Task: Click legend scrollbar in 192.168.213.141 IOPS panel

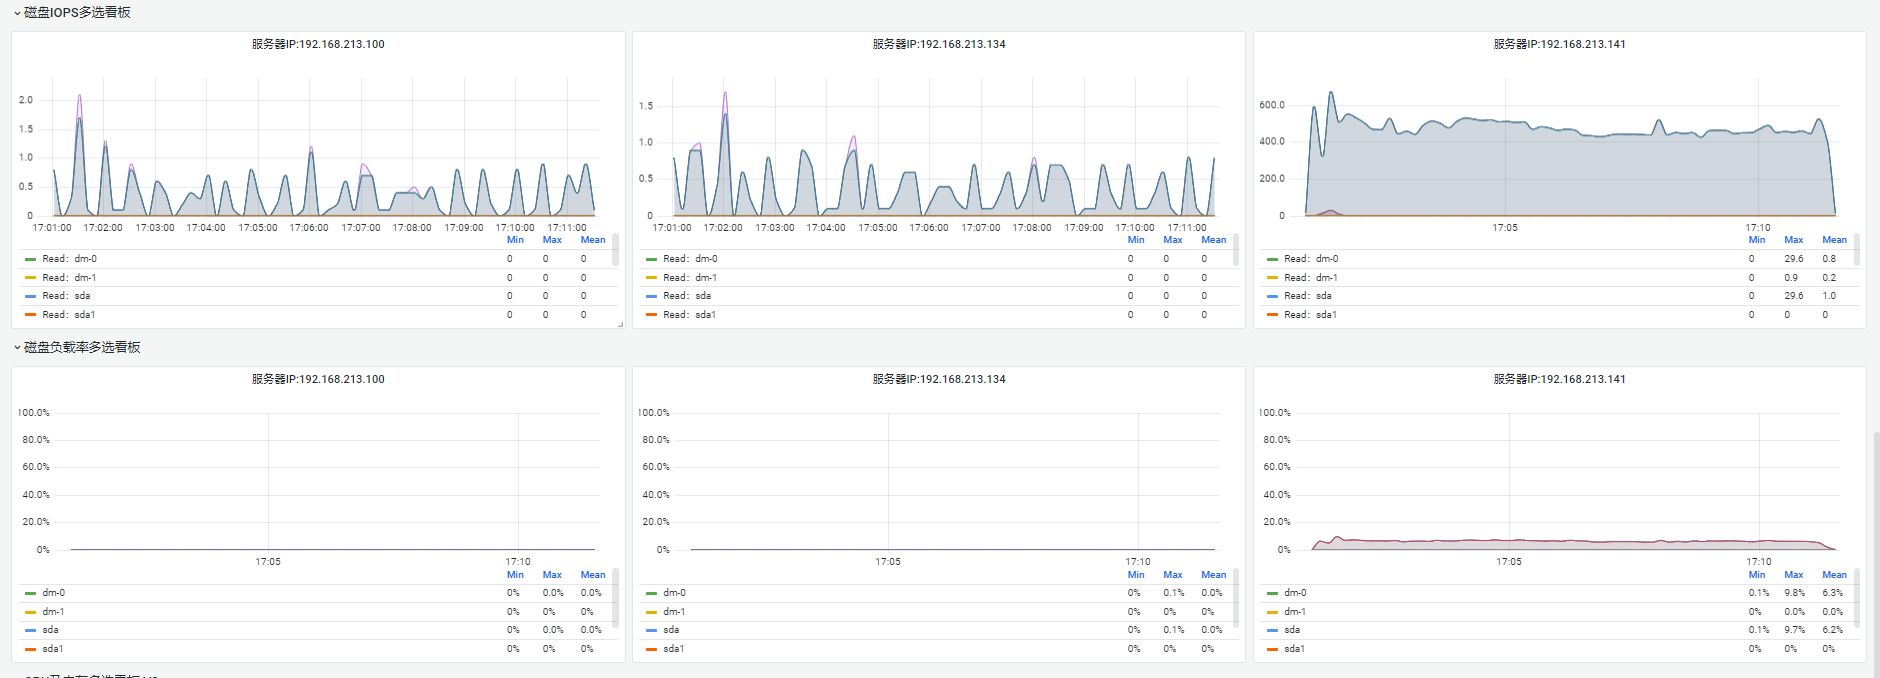Action: [x=1857, y=249]
